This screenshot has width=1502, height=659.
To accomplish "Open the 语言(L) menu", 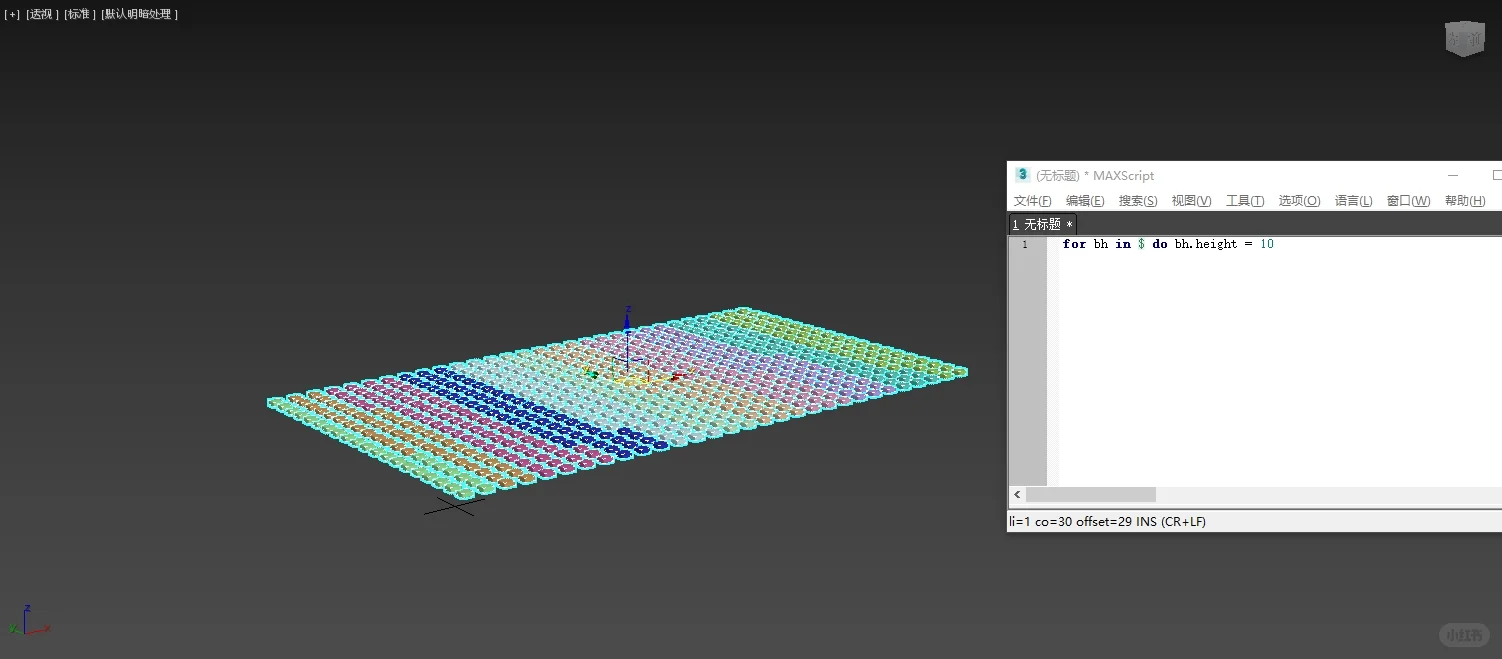I will coord(1353,200).
